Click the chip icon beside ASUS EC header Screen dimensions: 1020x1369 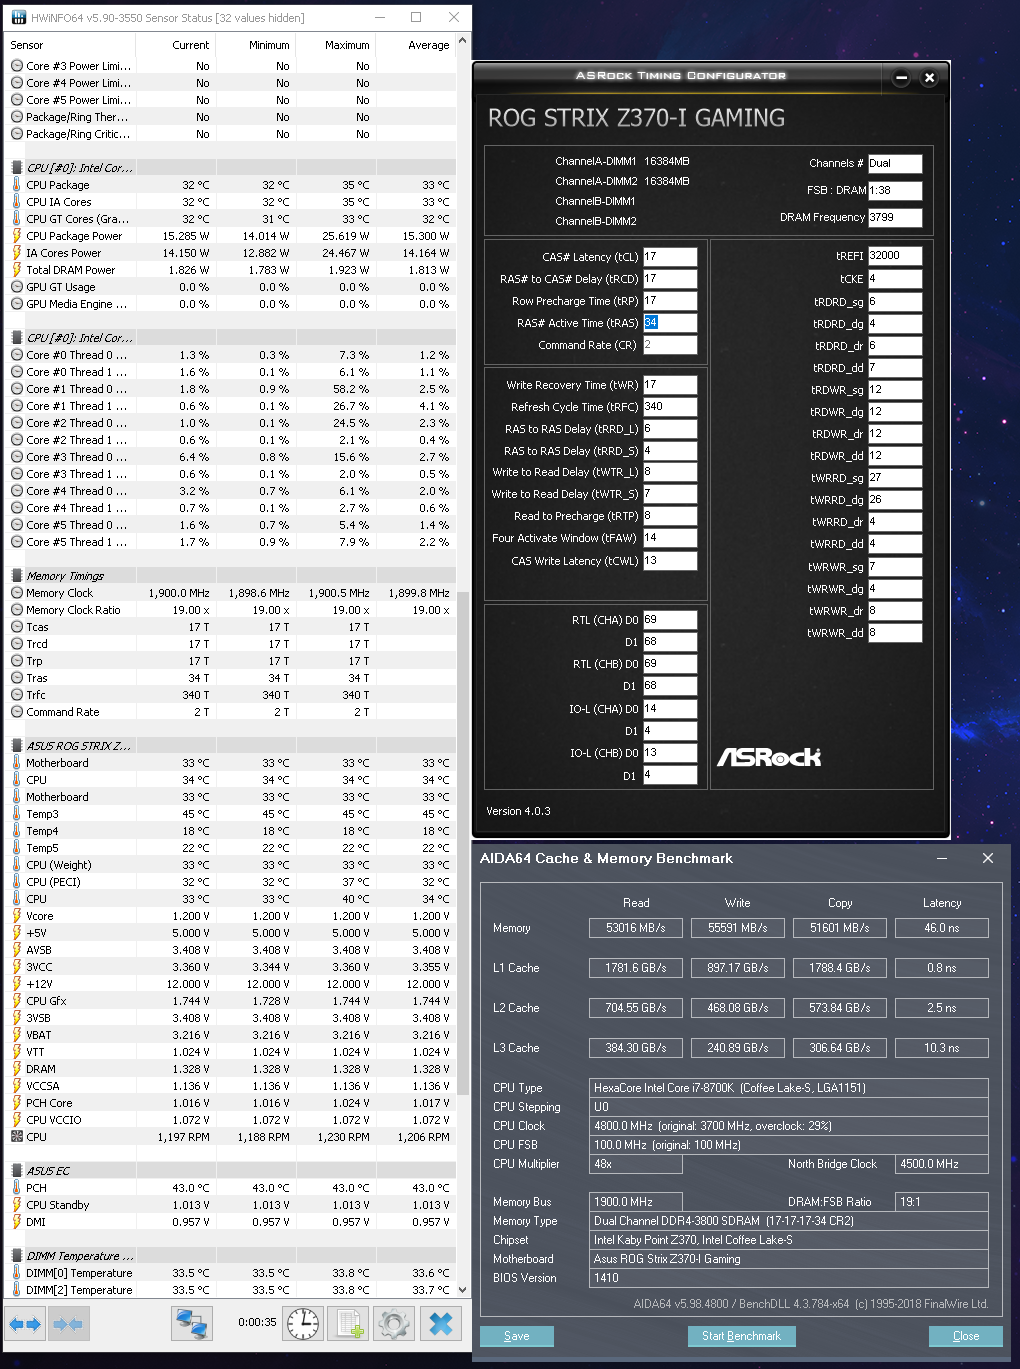click(17, 1171)
